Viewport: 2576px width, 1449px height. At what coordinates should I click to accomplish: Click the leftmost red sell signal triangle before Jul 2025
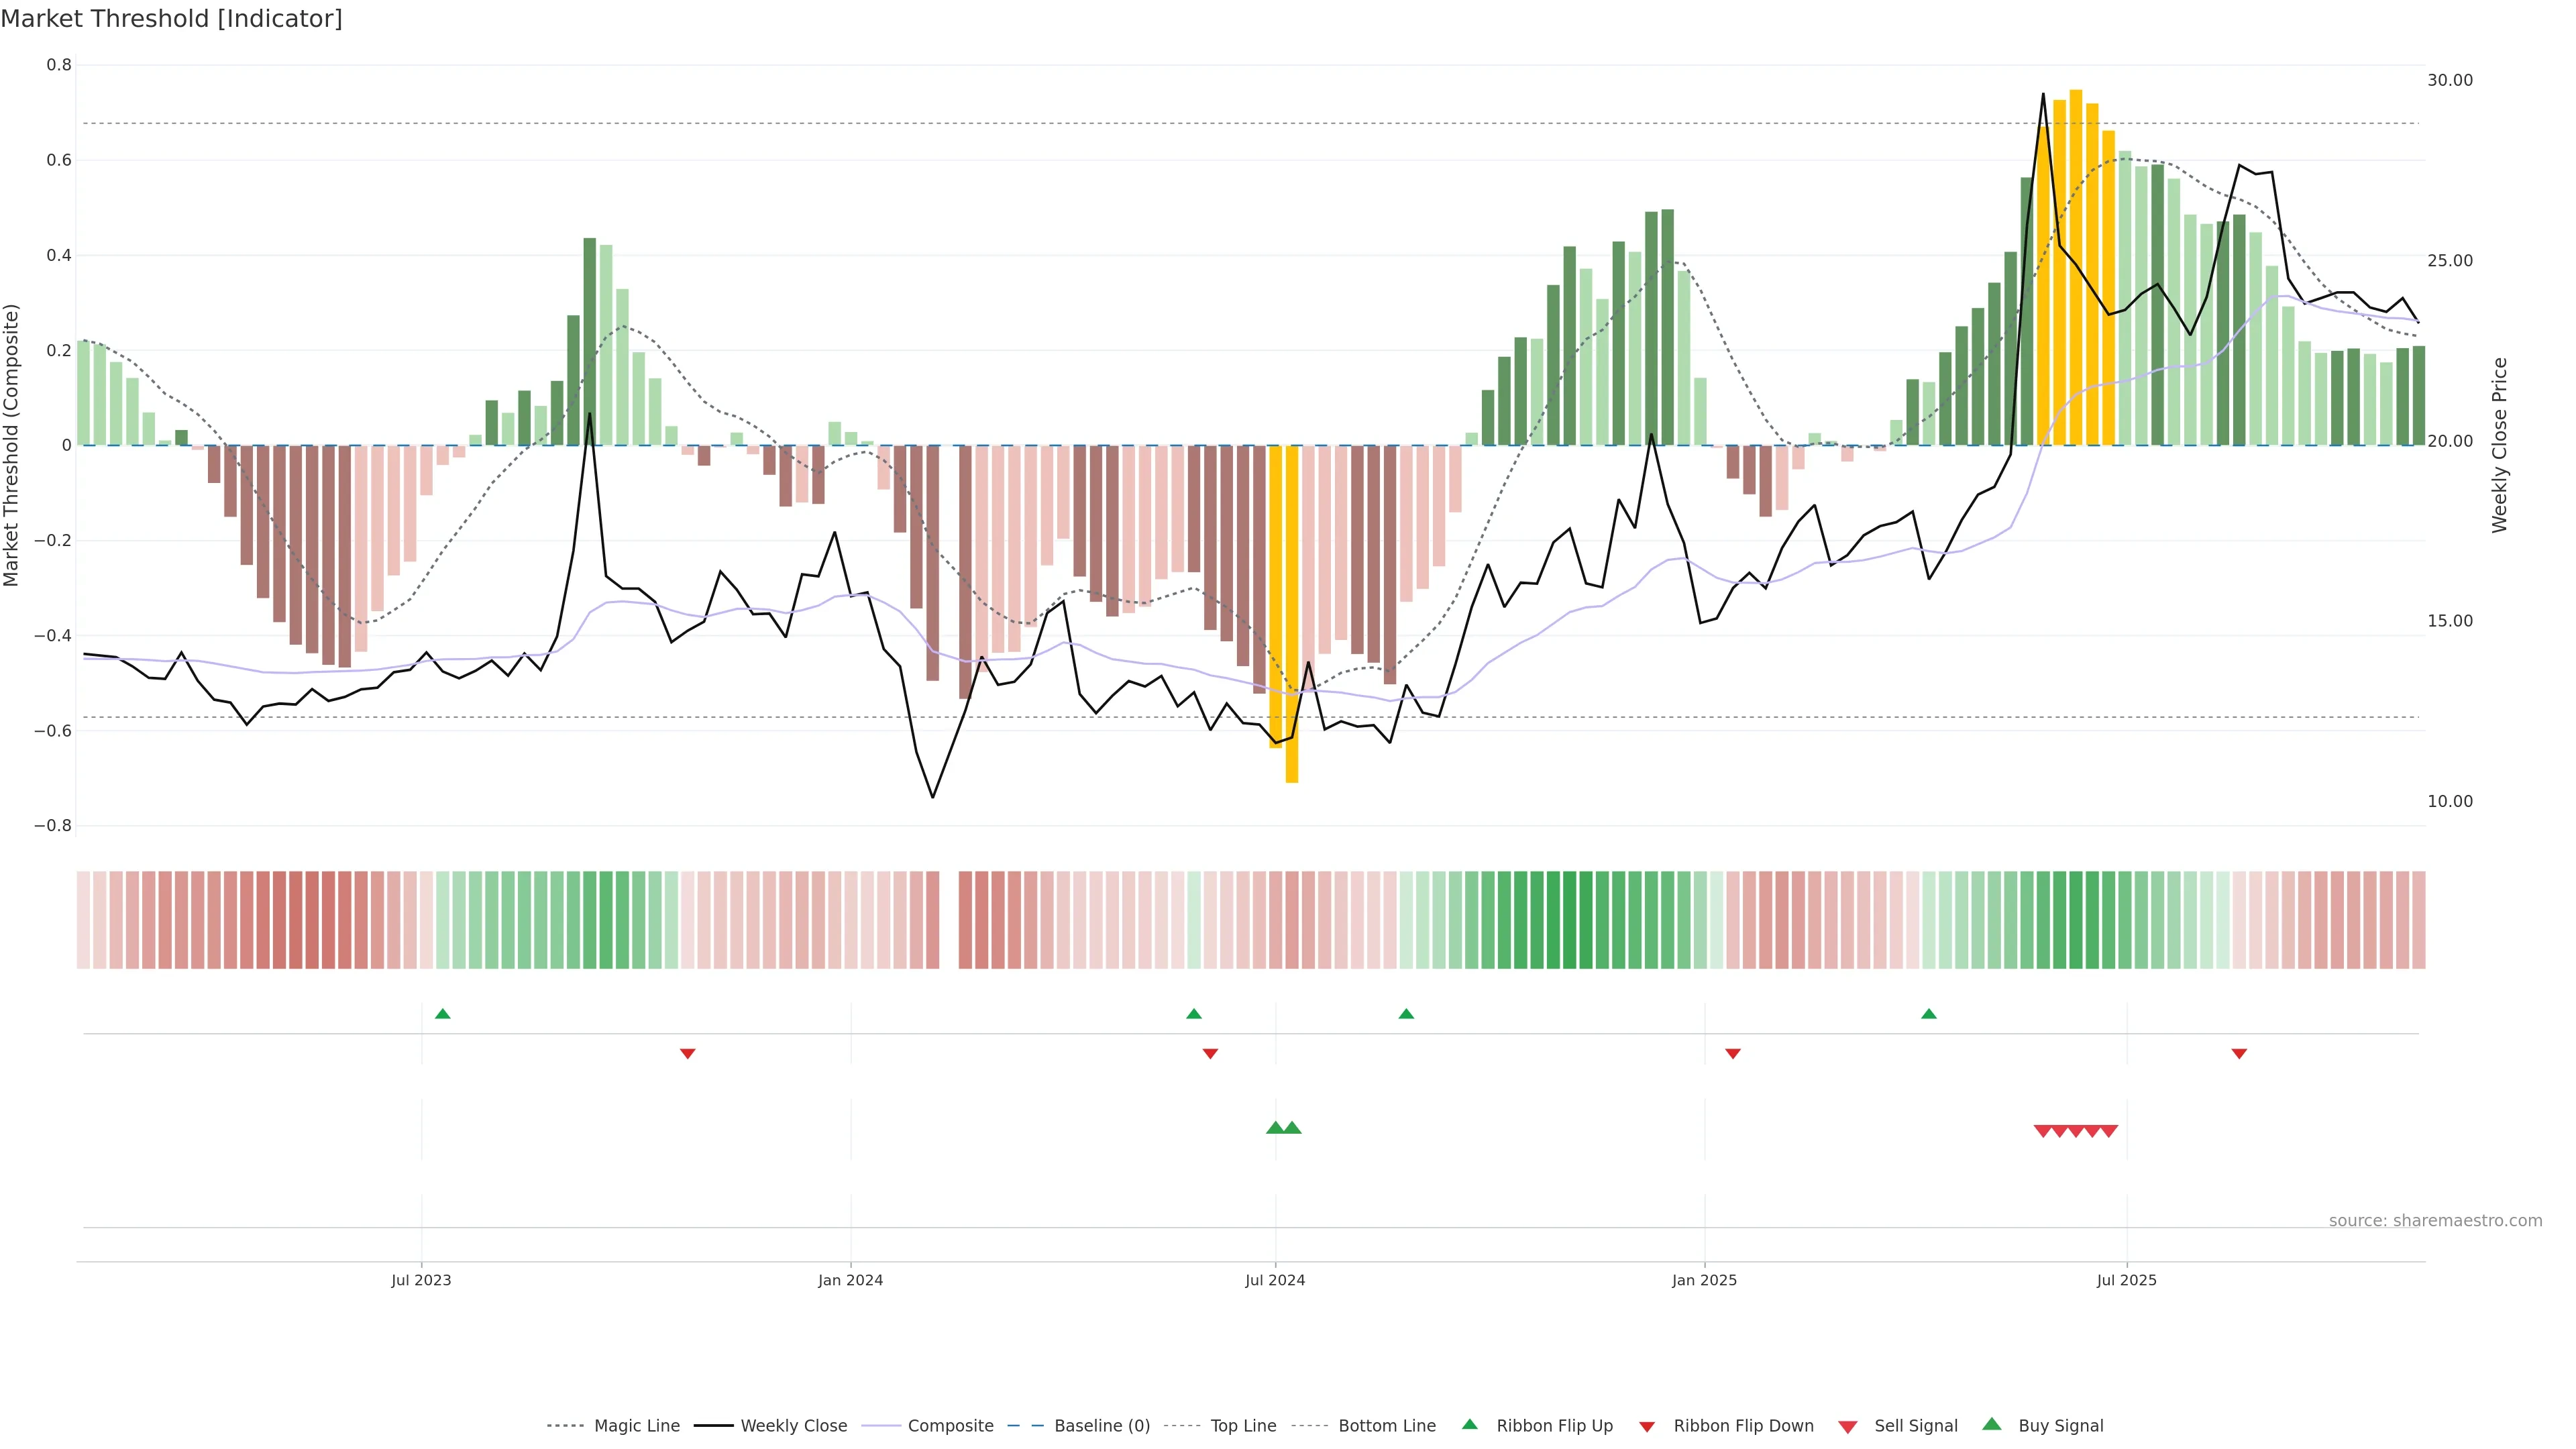[x=2043, y=1131]
